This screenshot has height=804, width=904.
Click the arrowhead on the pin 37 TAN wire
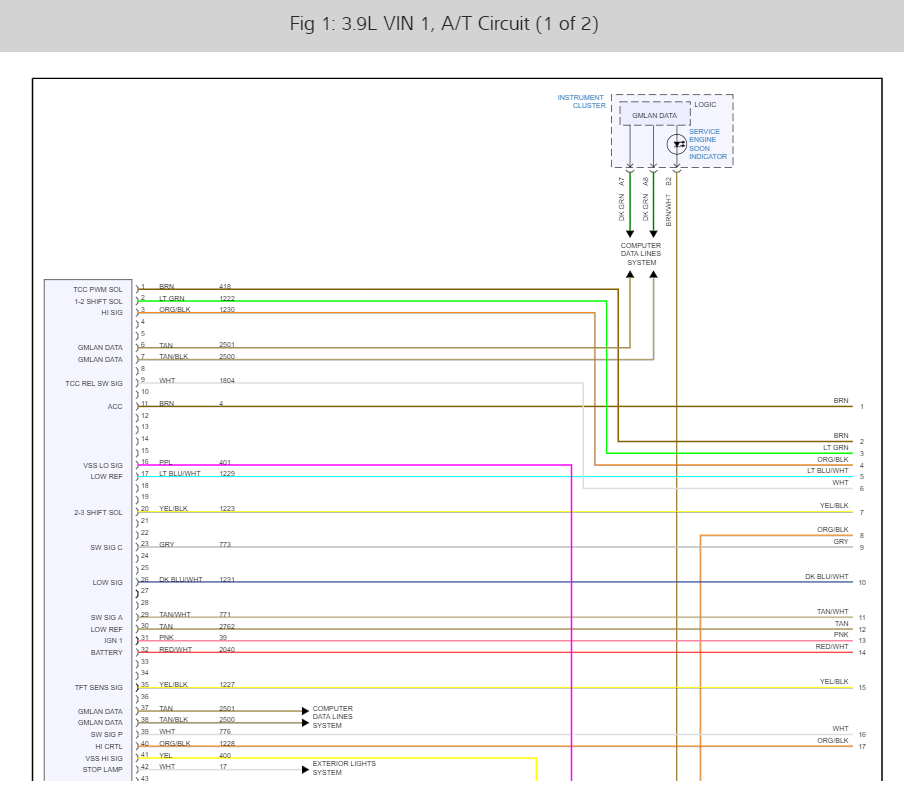306,711
